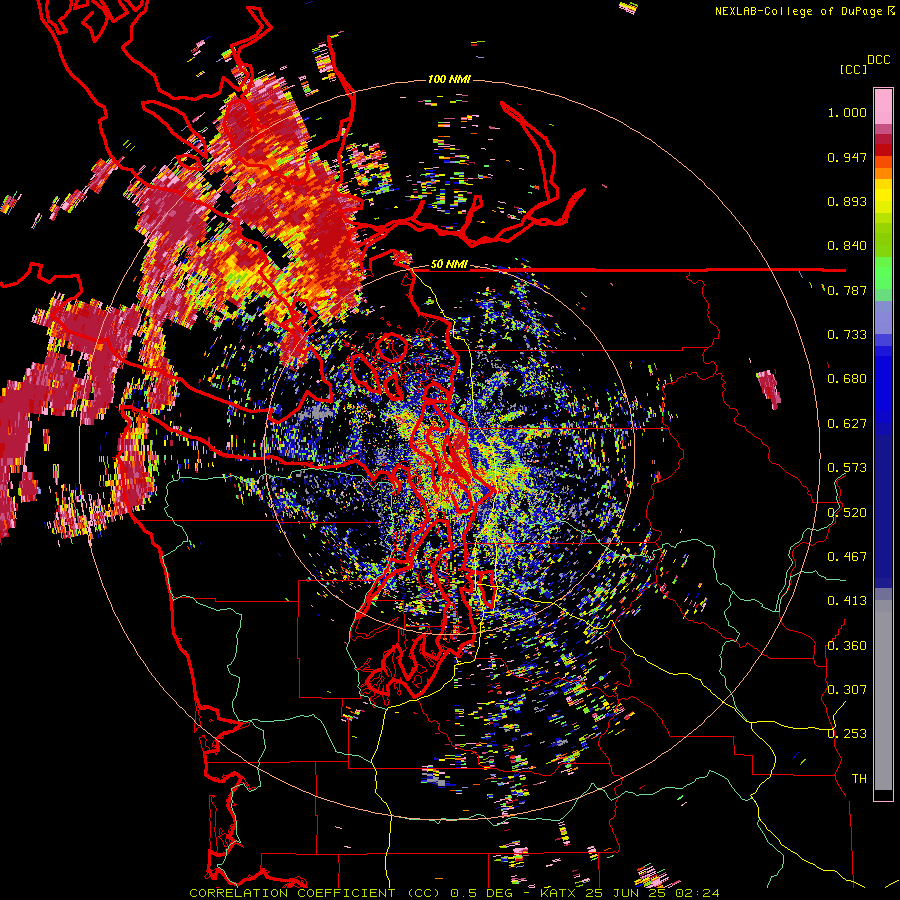
Task: Select the 0.680 legend value
Action: [847, 379]
